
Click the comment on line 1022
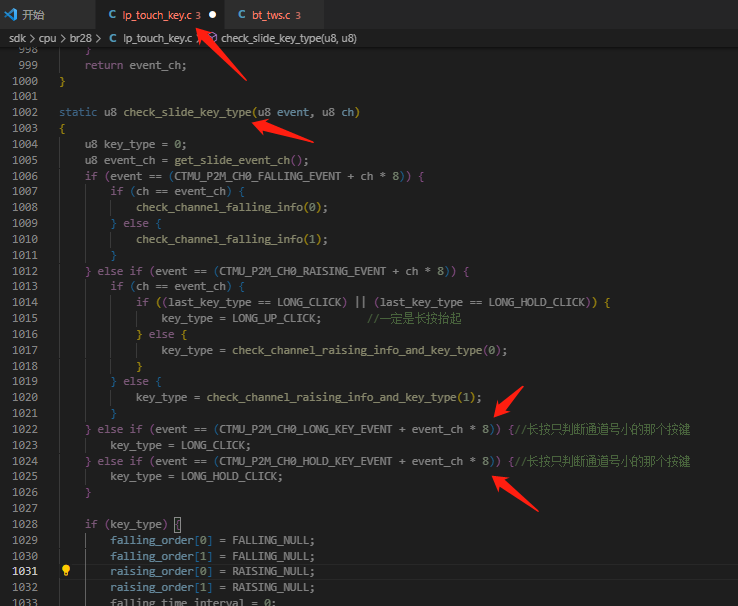(x=603, y=430)
